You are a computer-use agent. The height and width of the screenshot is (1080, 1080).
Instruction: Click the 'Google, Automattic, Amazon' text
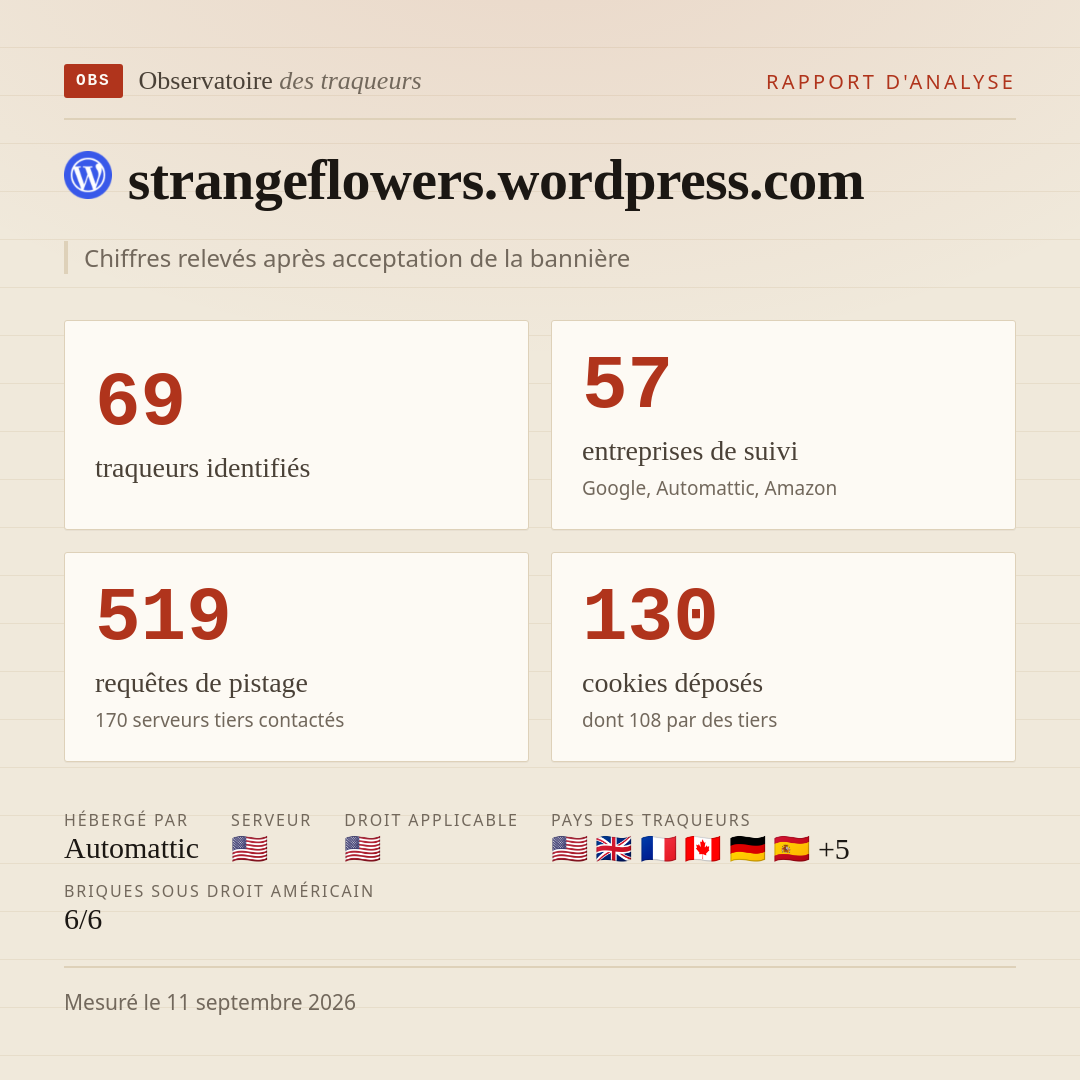(x=709, y=488)
